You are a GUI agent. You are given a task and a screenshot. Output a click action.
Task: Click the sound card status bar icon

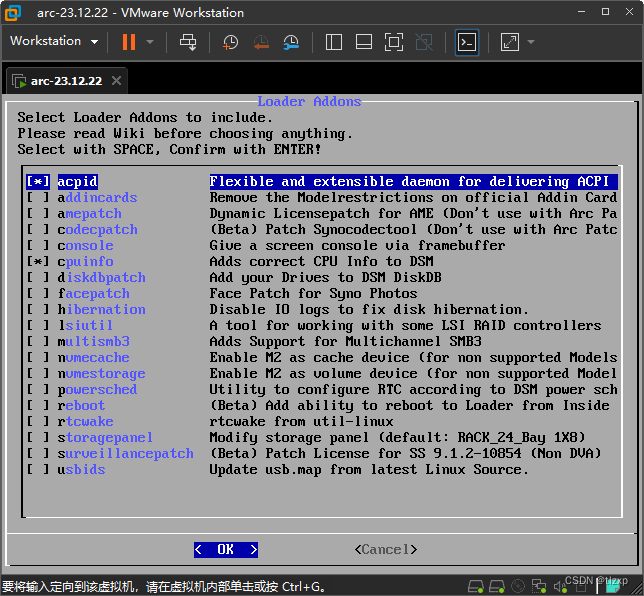559,587
